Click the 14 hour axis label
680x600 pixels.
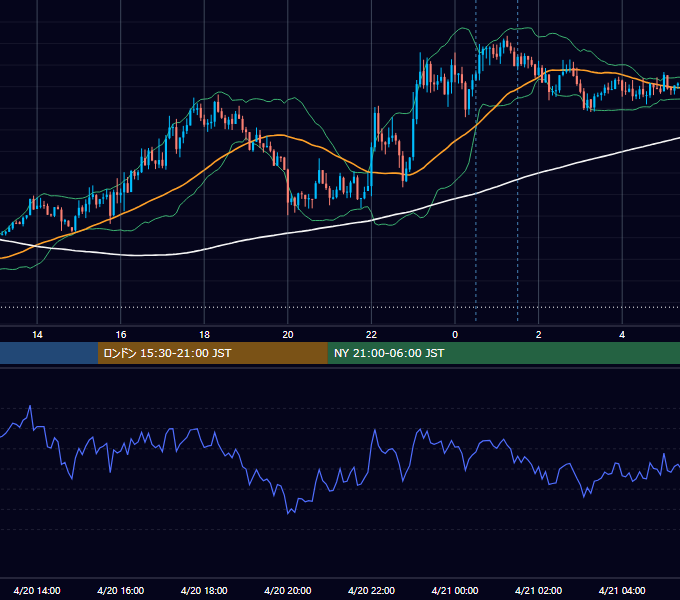pyautogui.click(x=37, y=335)
